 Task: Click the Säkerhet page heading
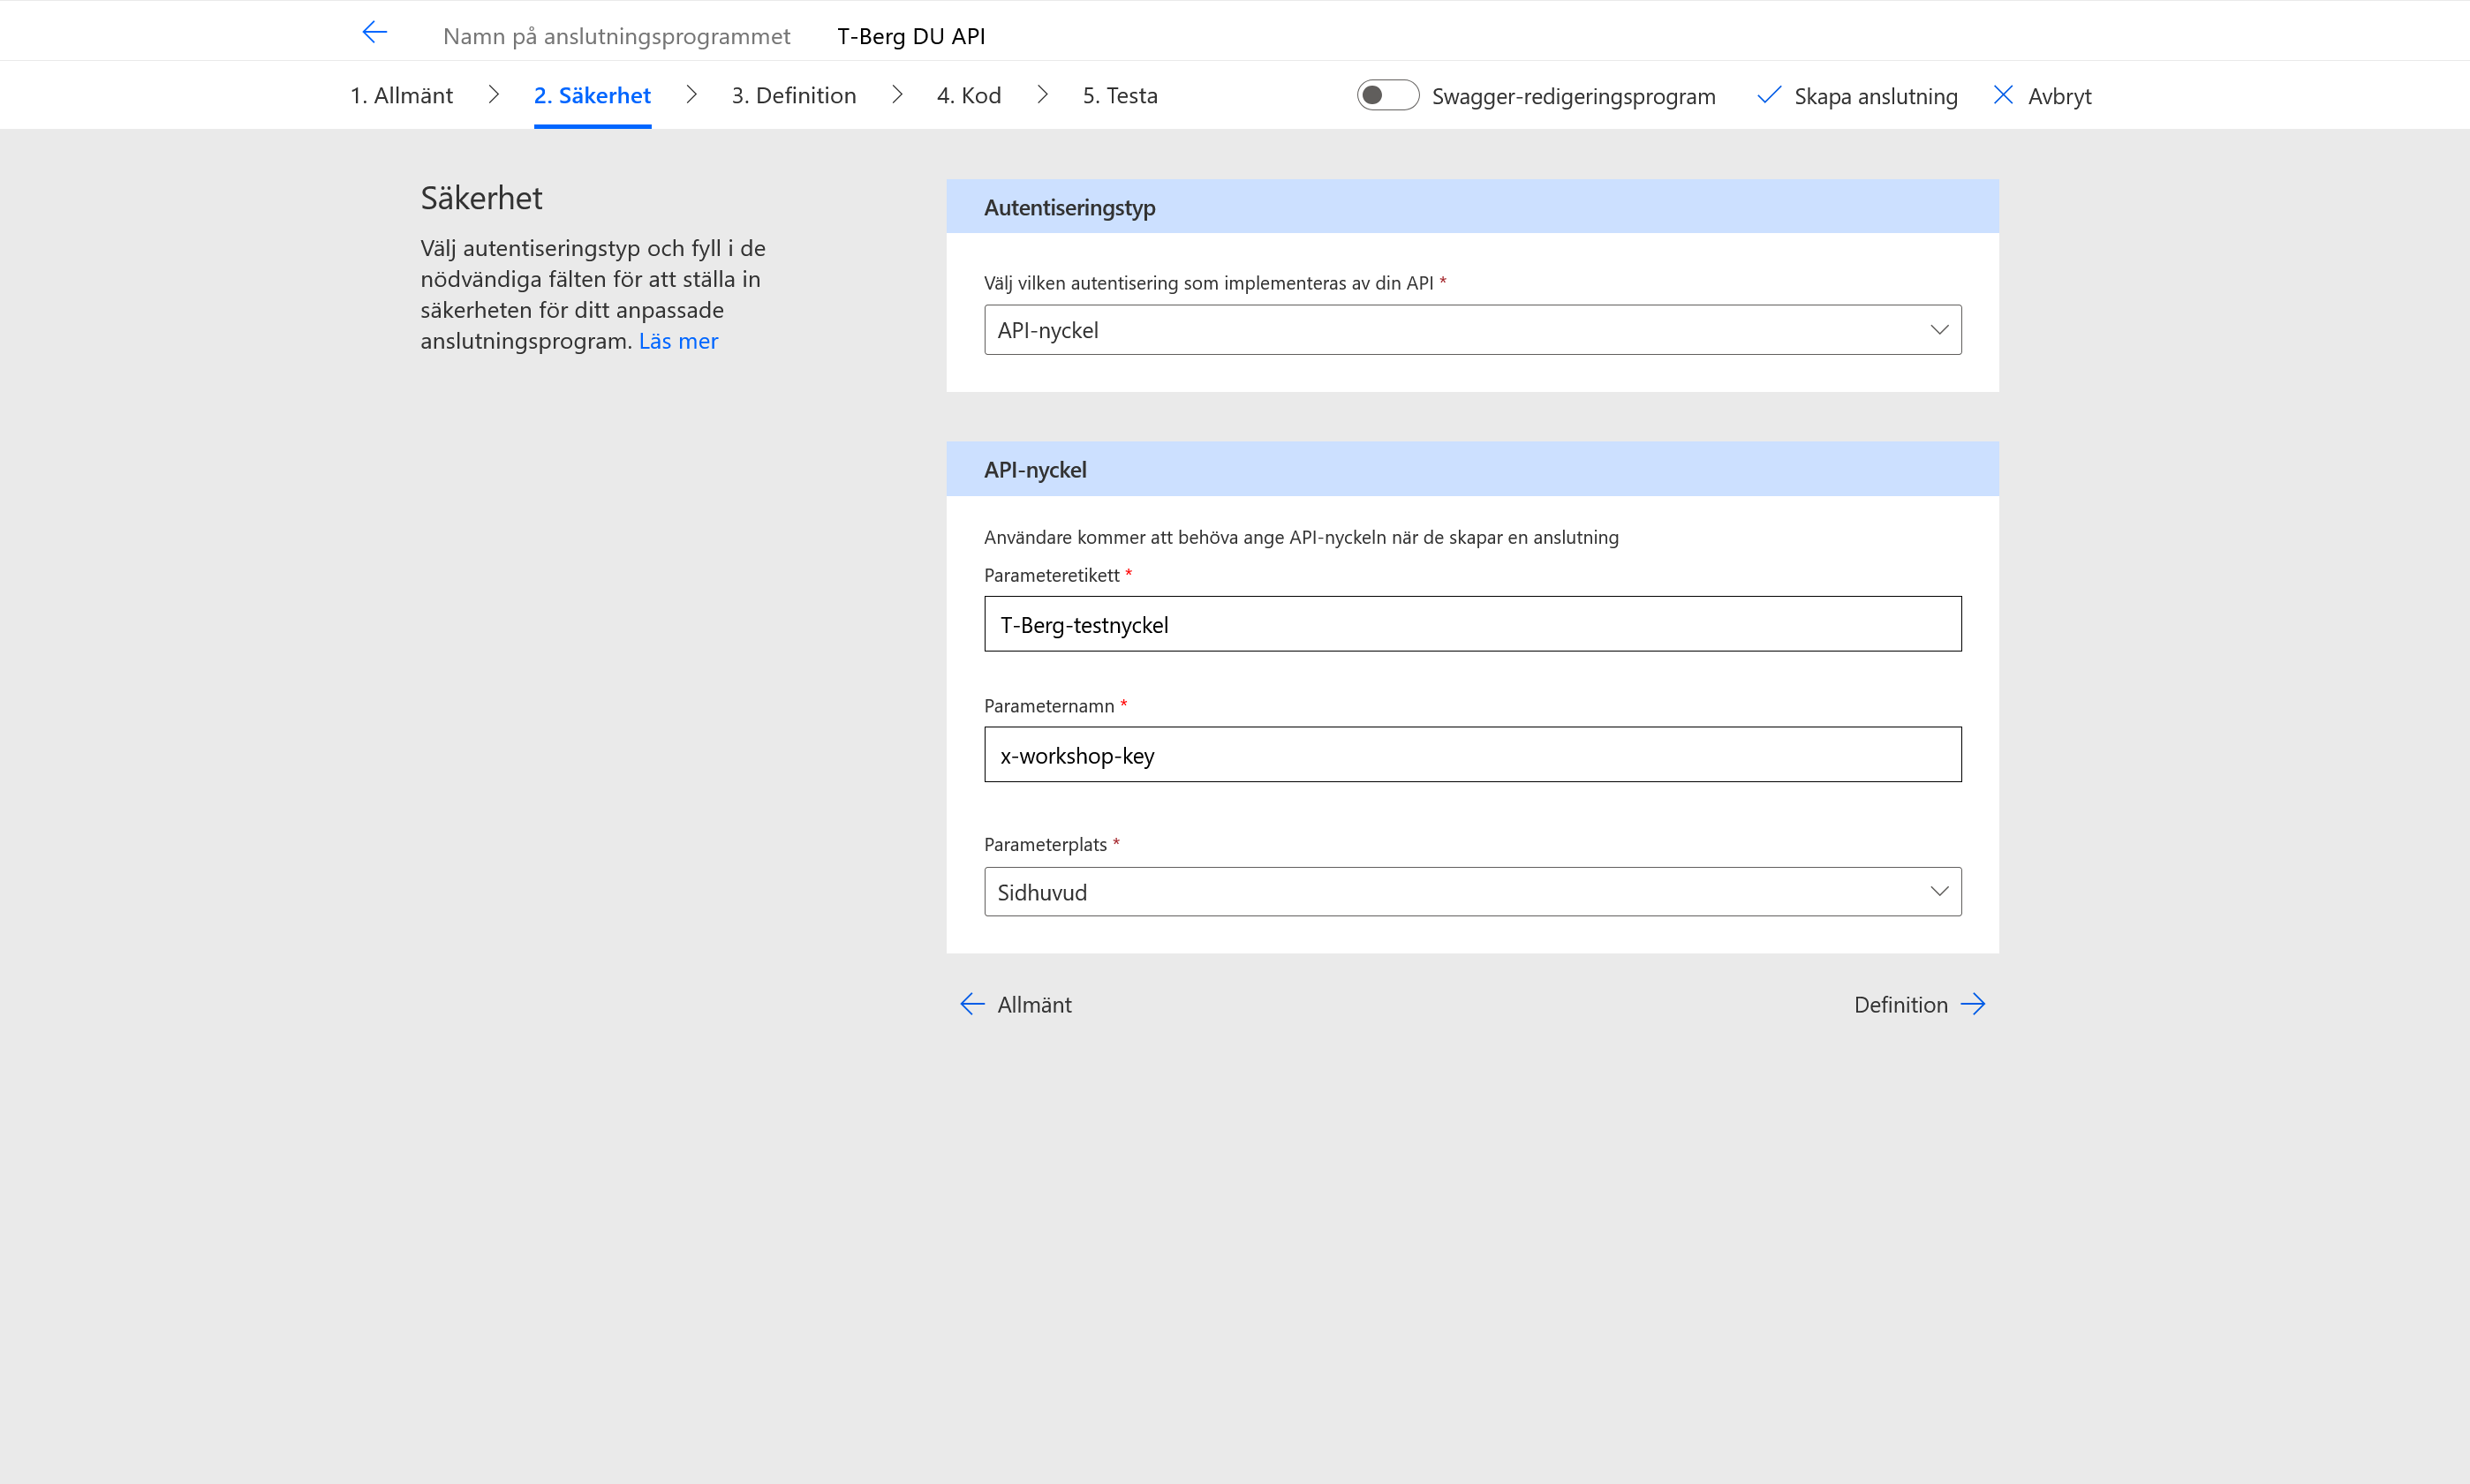tap(481, 198)
